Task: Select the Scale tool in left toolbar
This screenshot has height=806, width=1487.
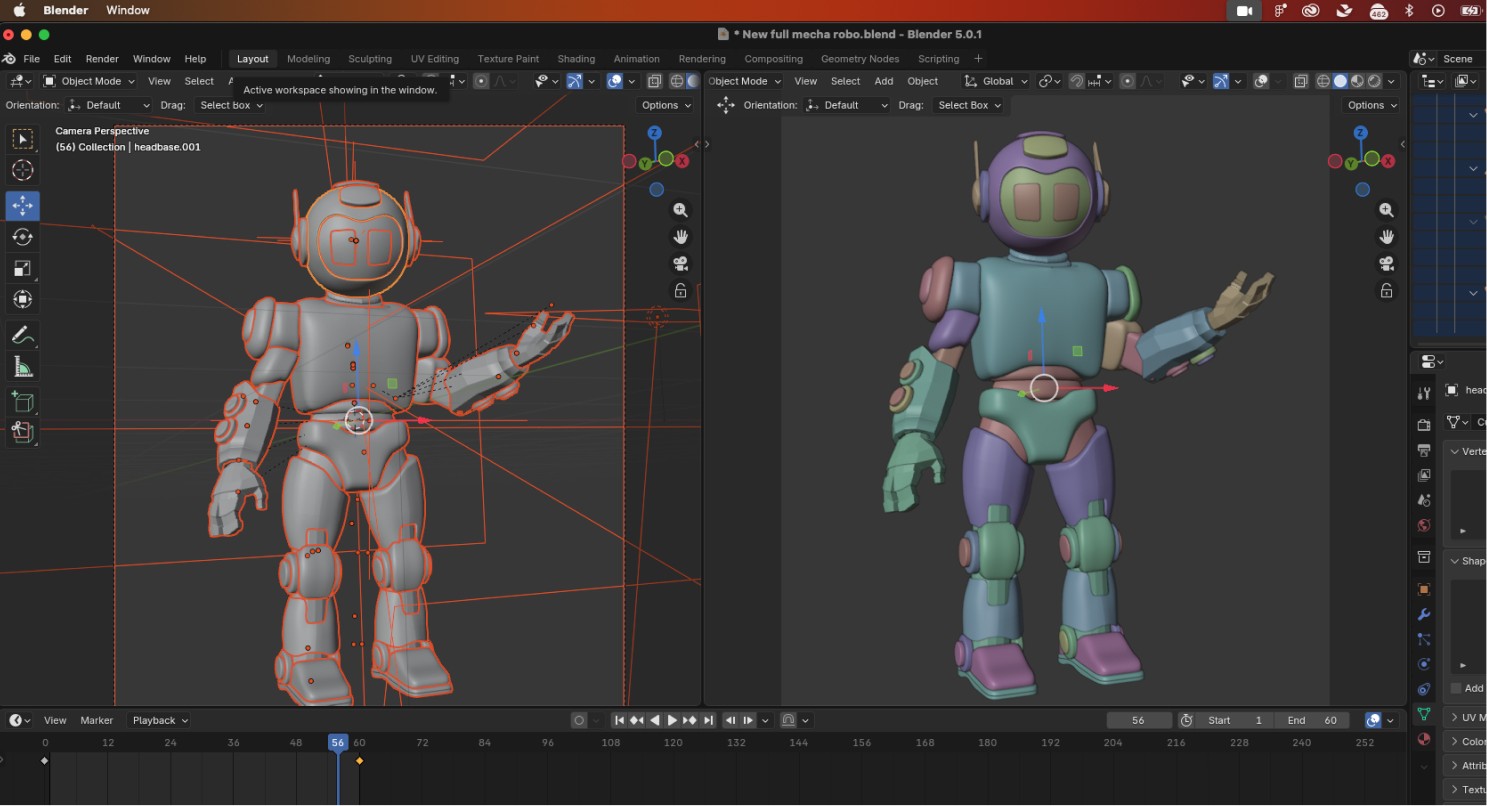Action: (22, 268)
